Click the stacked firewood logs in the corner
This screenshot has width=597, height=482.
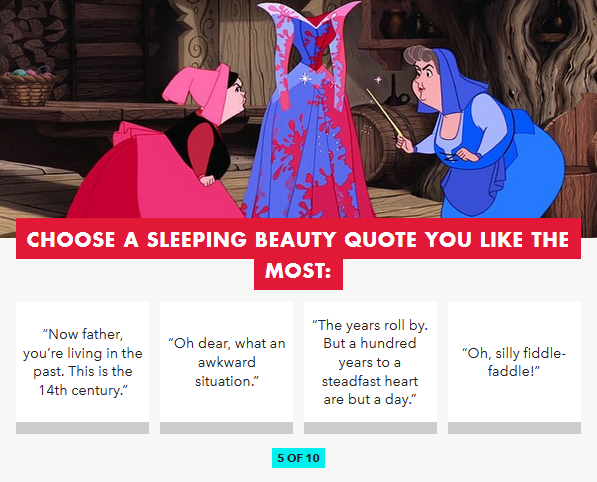34,34
